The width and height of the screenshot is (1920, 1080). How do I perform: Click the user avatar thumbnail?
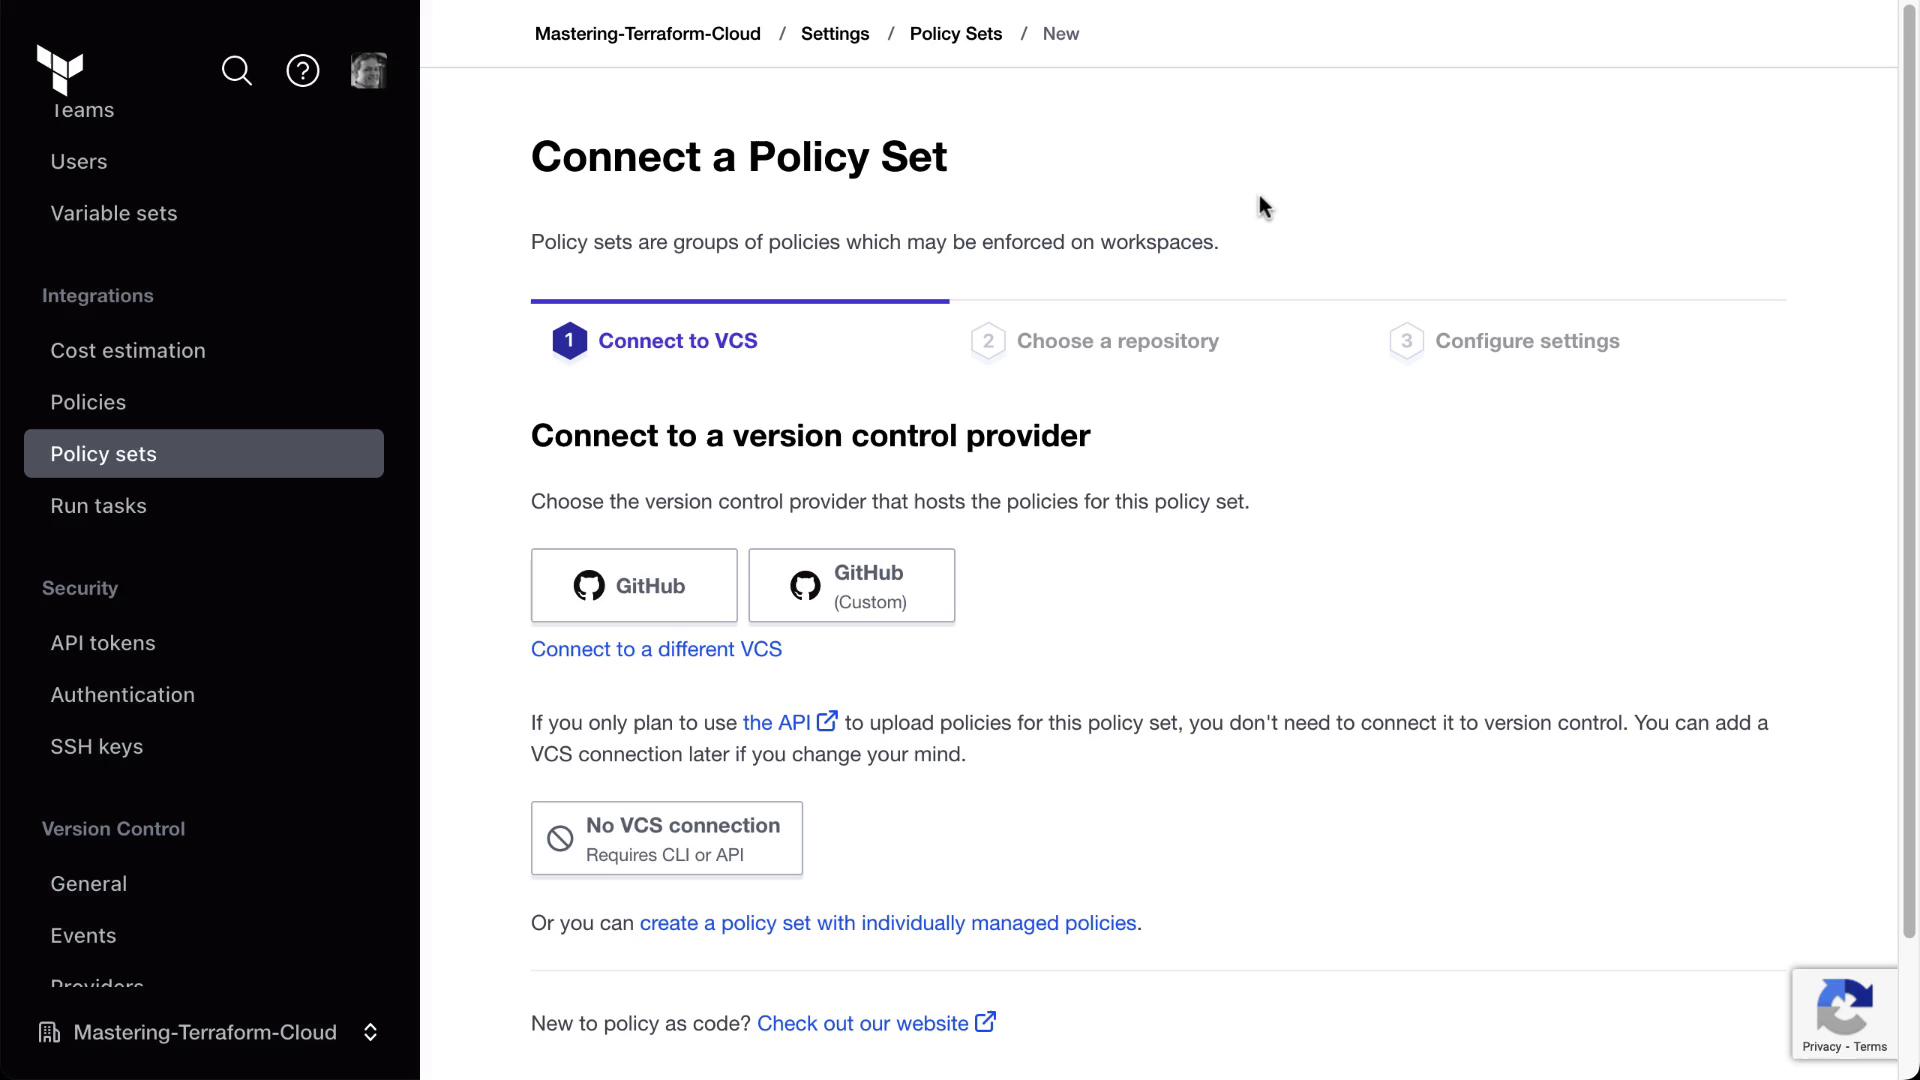[368, 71]
